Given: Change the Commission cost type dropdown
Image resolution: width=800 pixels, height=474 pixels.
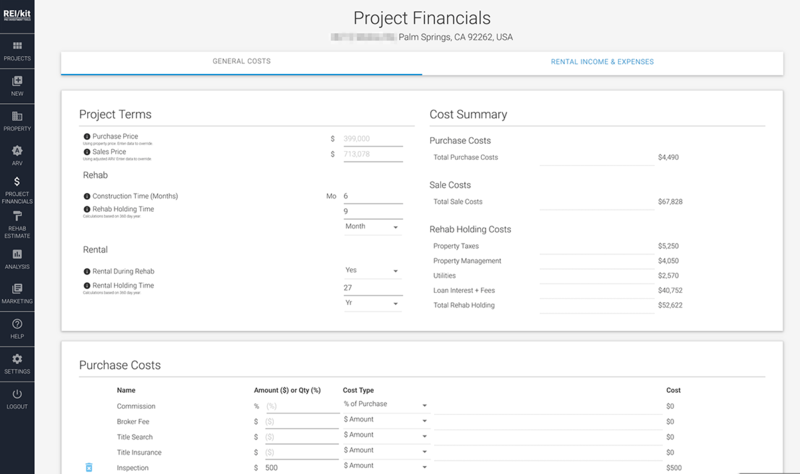Looking at the screenshot, I should 386,404.
